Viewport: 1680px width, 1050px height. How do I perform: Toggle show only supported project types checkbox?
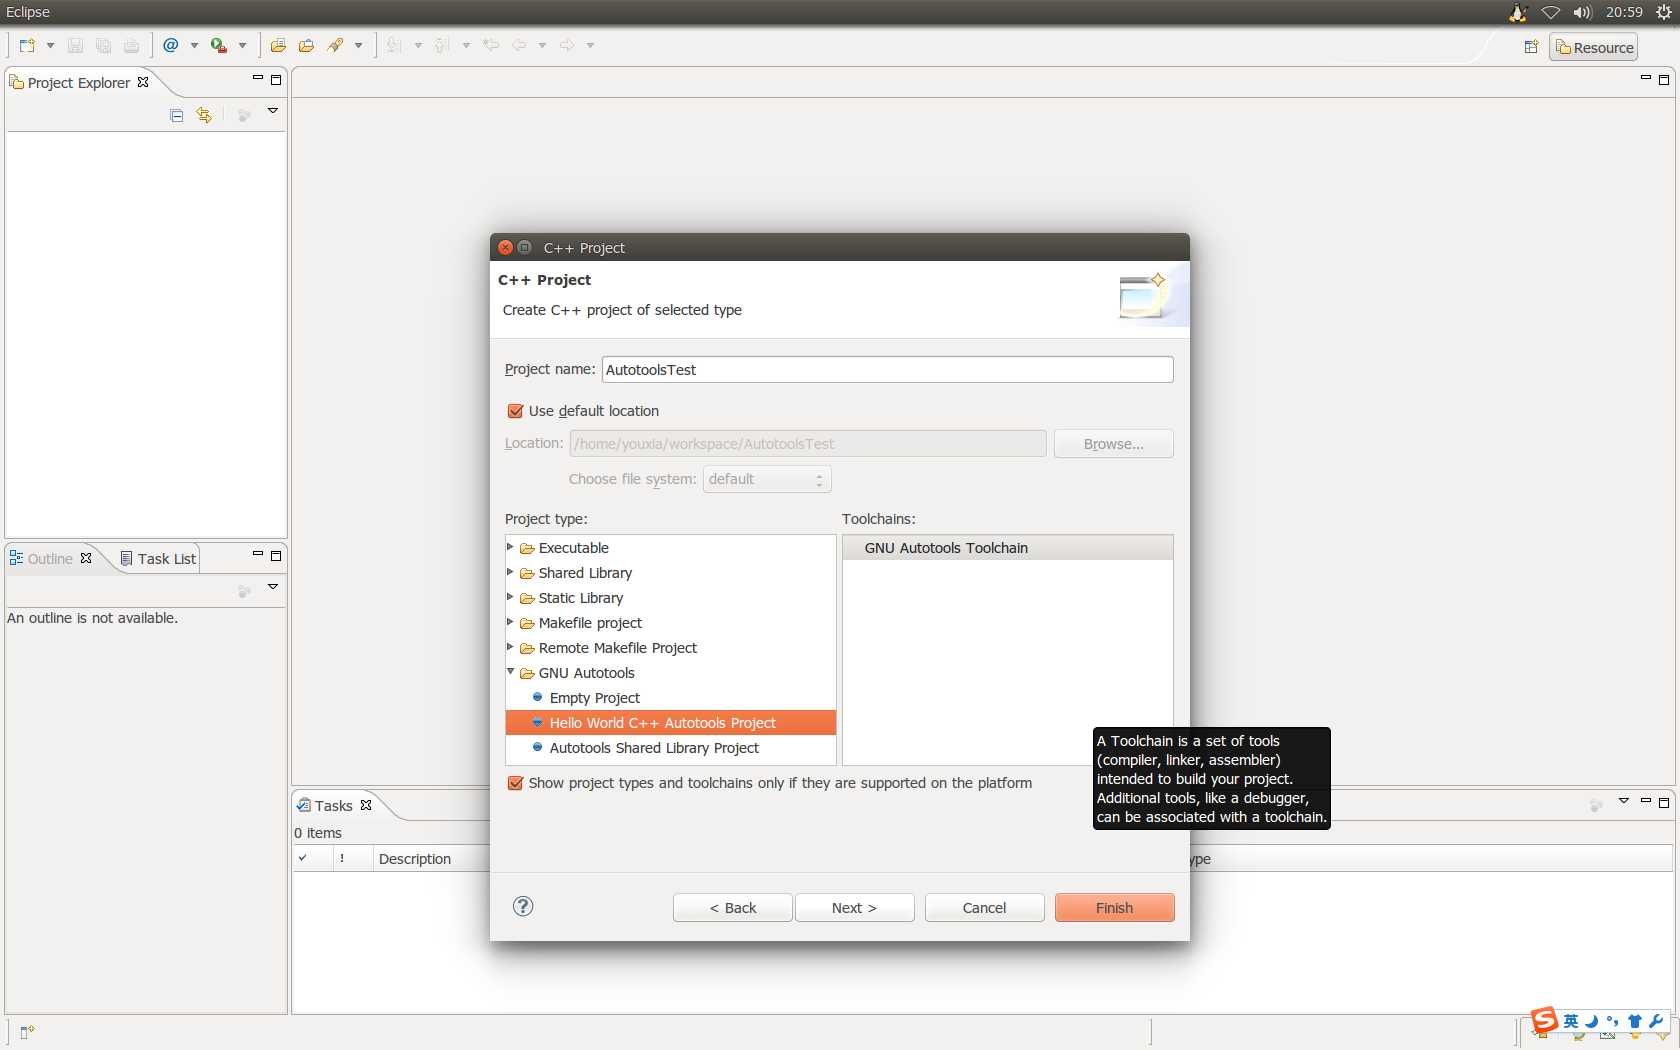(515, 783)
